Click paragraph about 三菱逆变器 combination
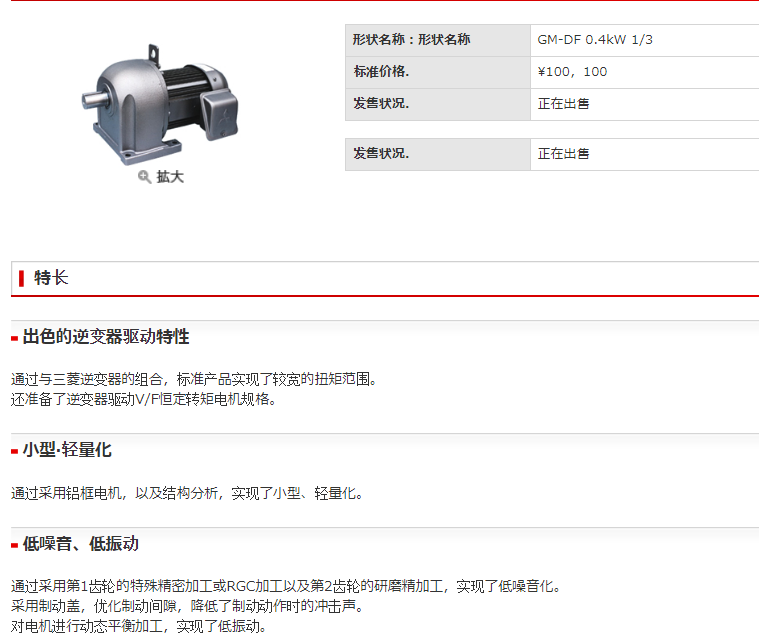 [194, 379]
